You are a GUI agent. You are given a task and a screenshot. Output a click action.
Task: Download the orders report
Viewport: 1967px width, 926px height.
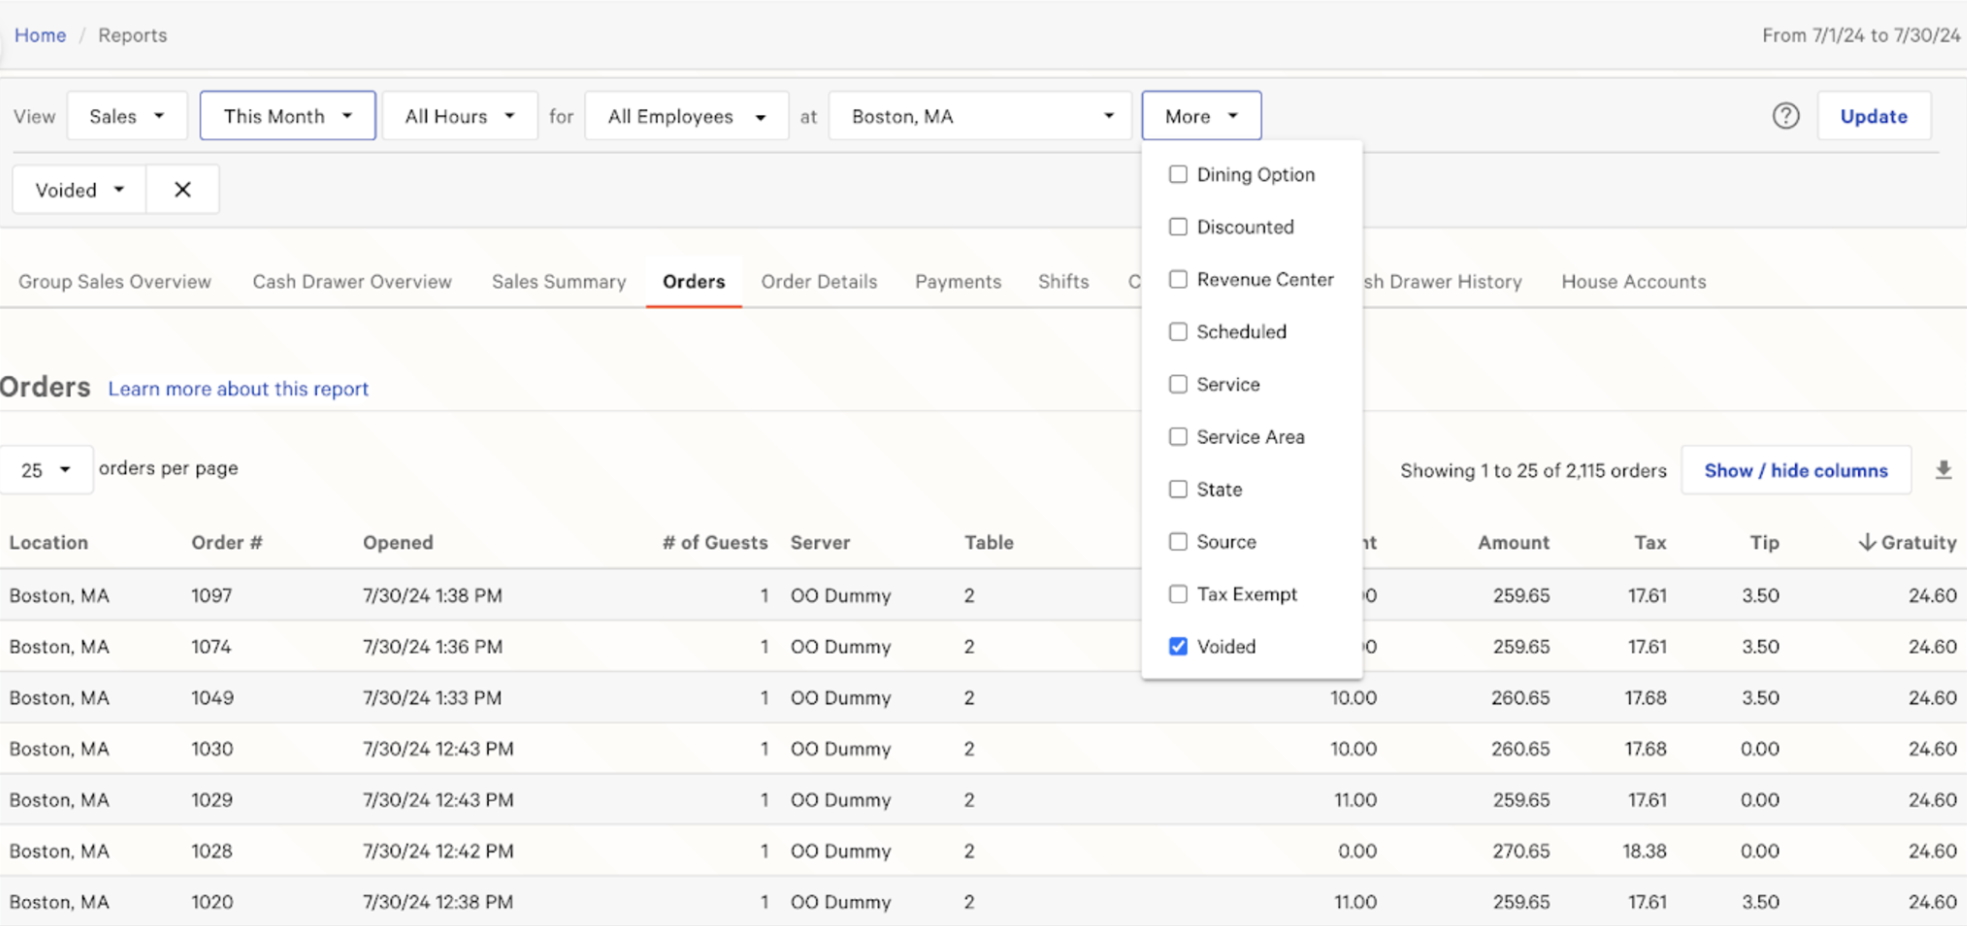coord(1943,470)
